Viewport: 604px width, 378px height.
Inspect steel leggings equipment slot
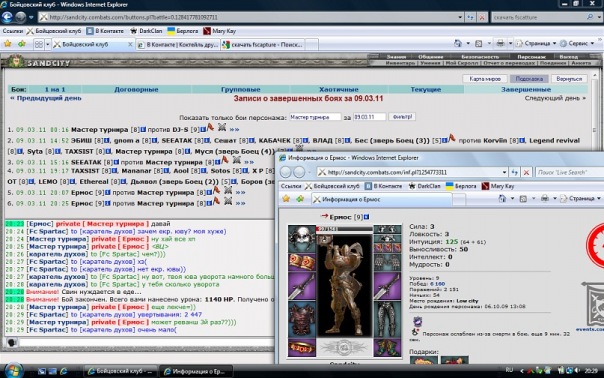click(x=387, y=319)
